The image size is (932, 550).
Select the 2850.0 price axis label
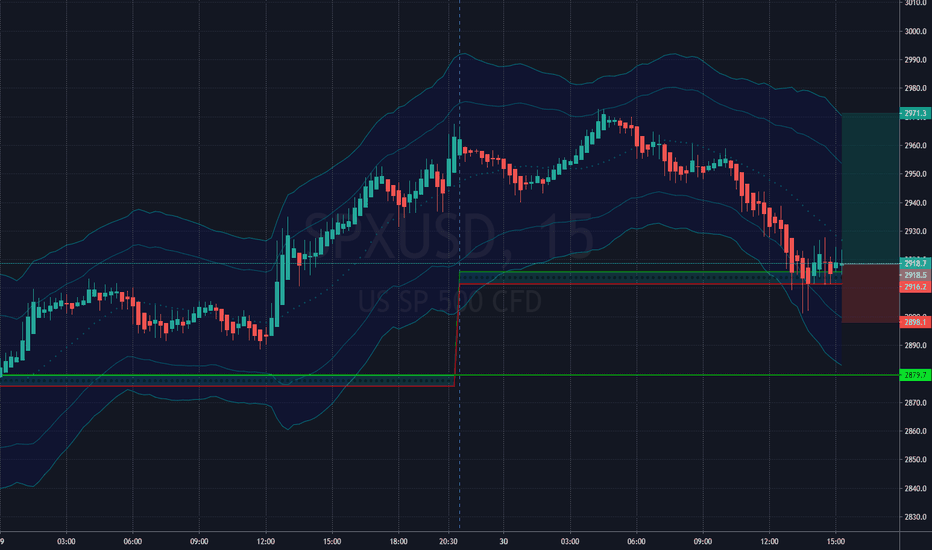pos(915,460)
